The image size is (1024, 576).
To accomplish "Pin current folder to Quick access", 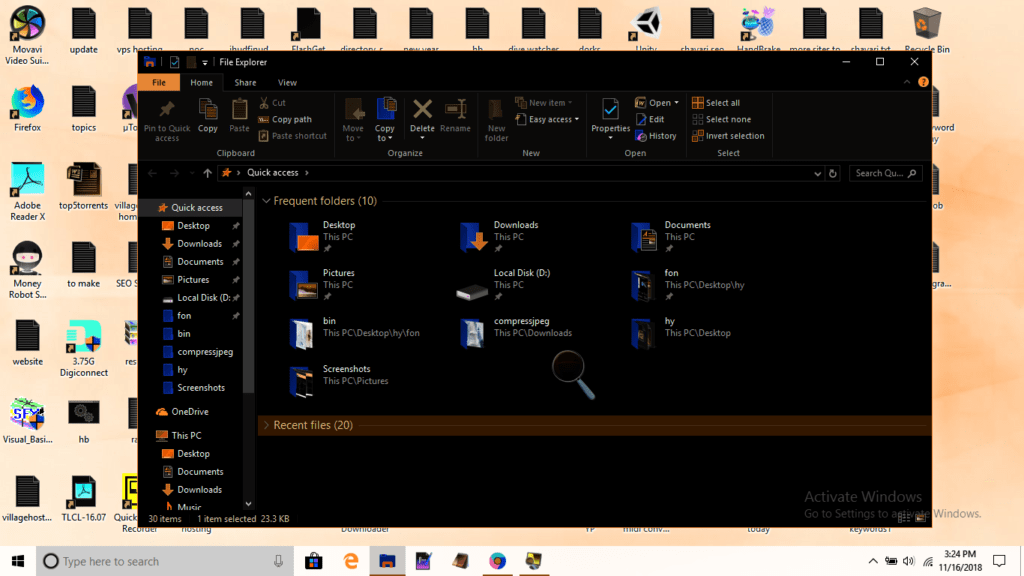I will 167,118.
